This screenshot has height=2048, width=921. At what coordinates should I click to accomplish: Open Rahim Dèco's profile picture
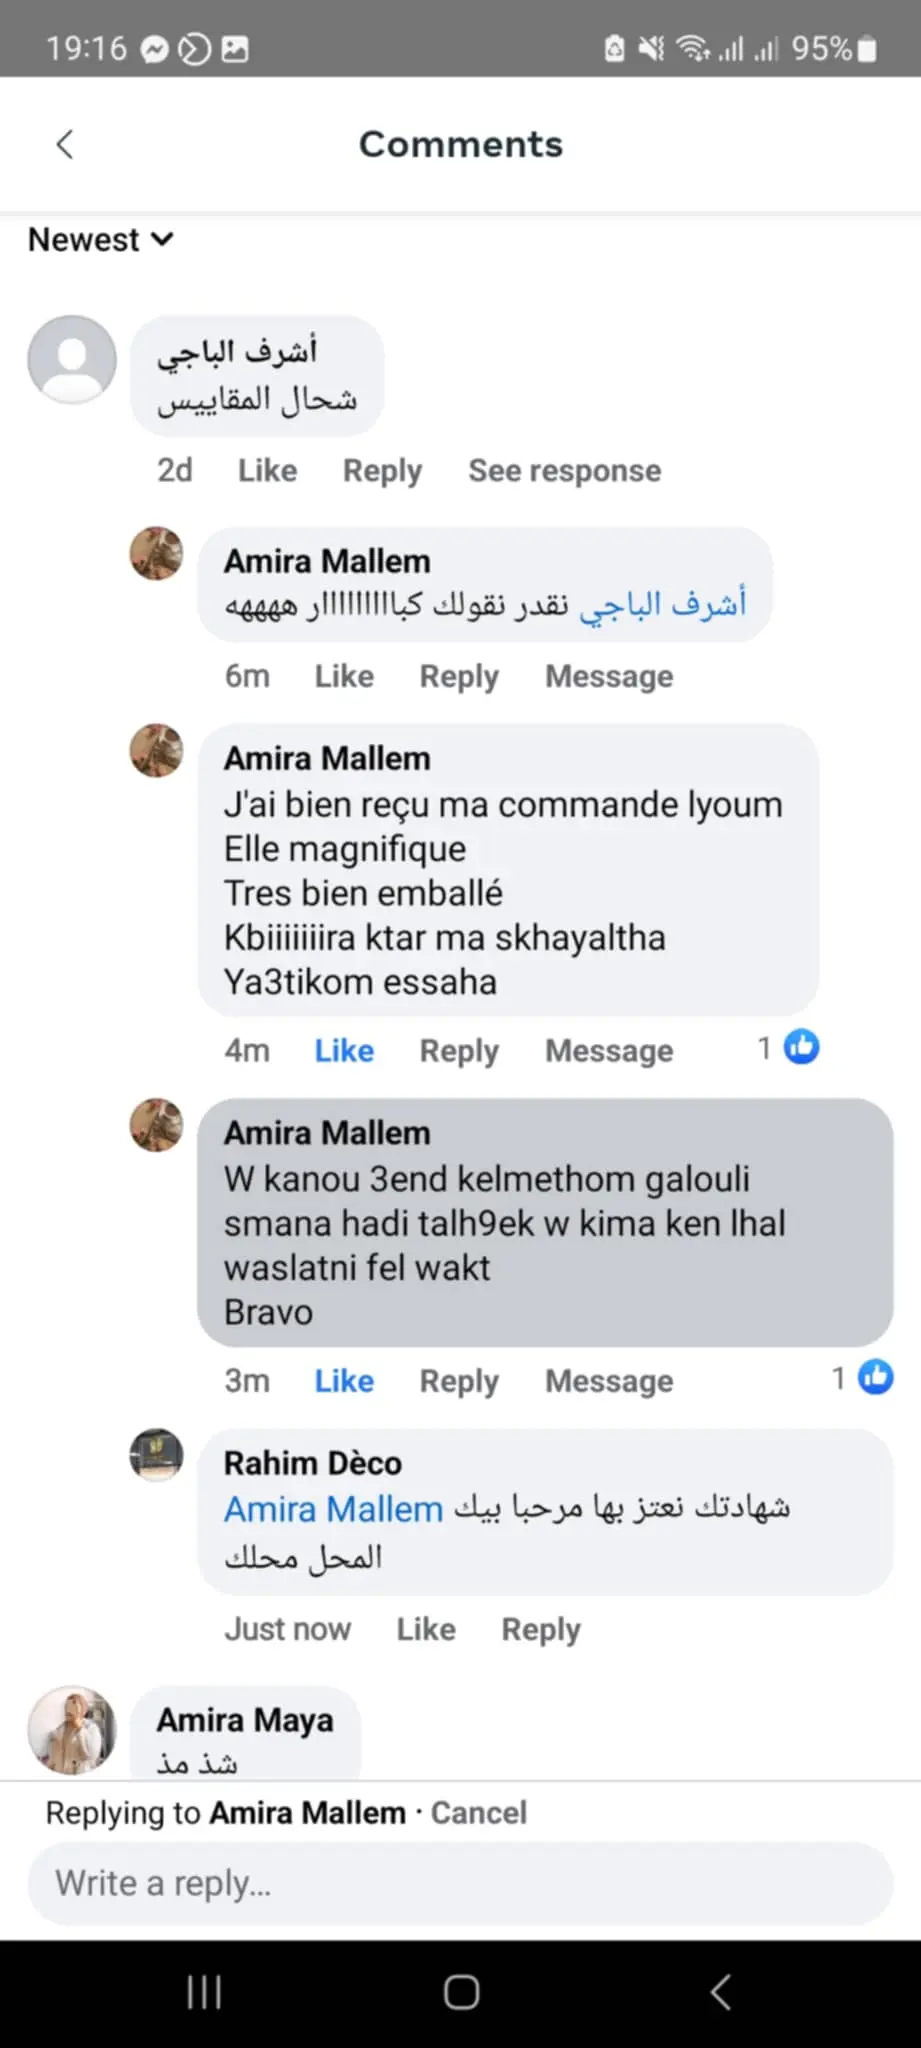point(156,1456)
